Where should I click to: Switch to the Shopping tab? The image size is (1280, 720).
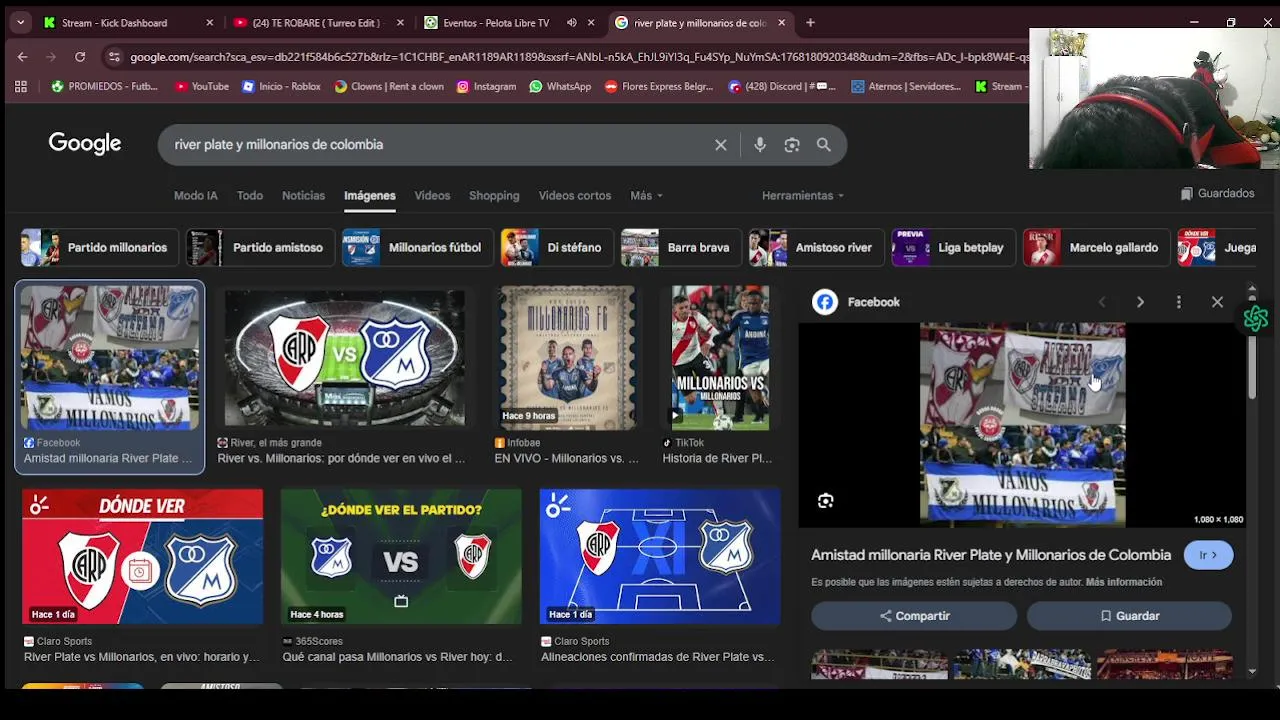pos(494,196)
